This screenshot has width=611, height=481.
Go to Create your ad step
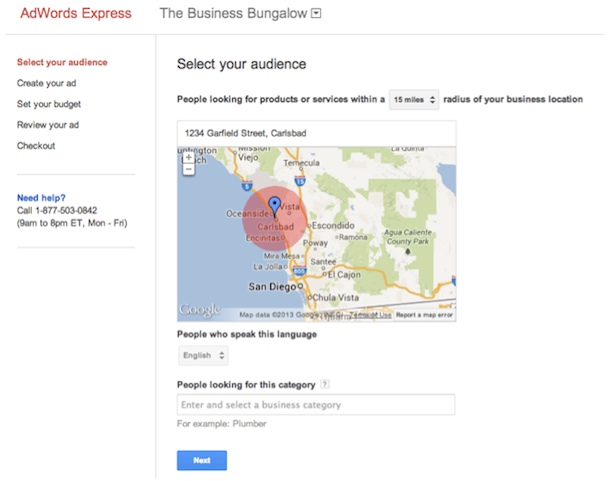[x=46, y=83]
